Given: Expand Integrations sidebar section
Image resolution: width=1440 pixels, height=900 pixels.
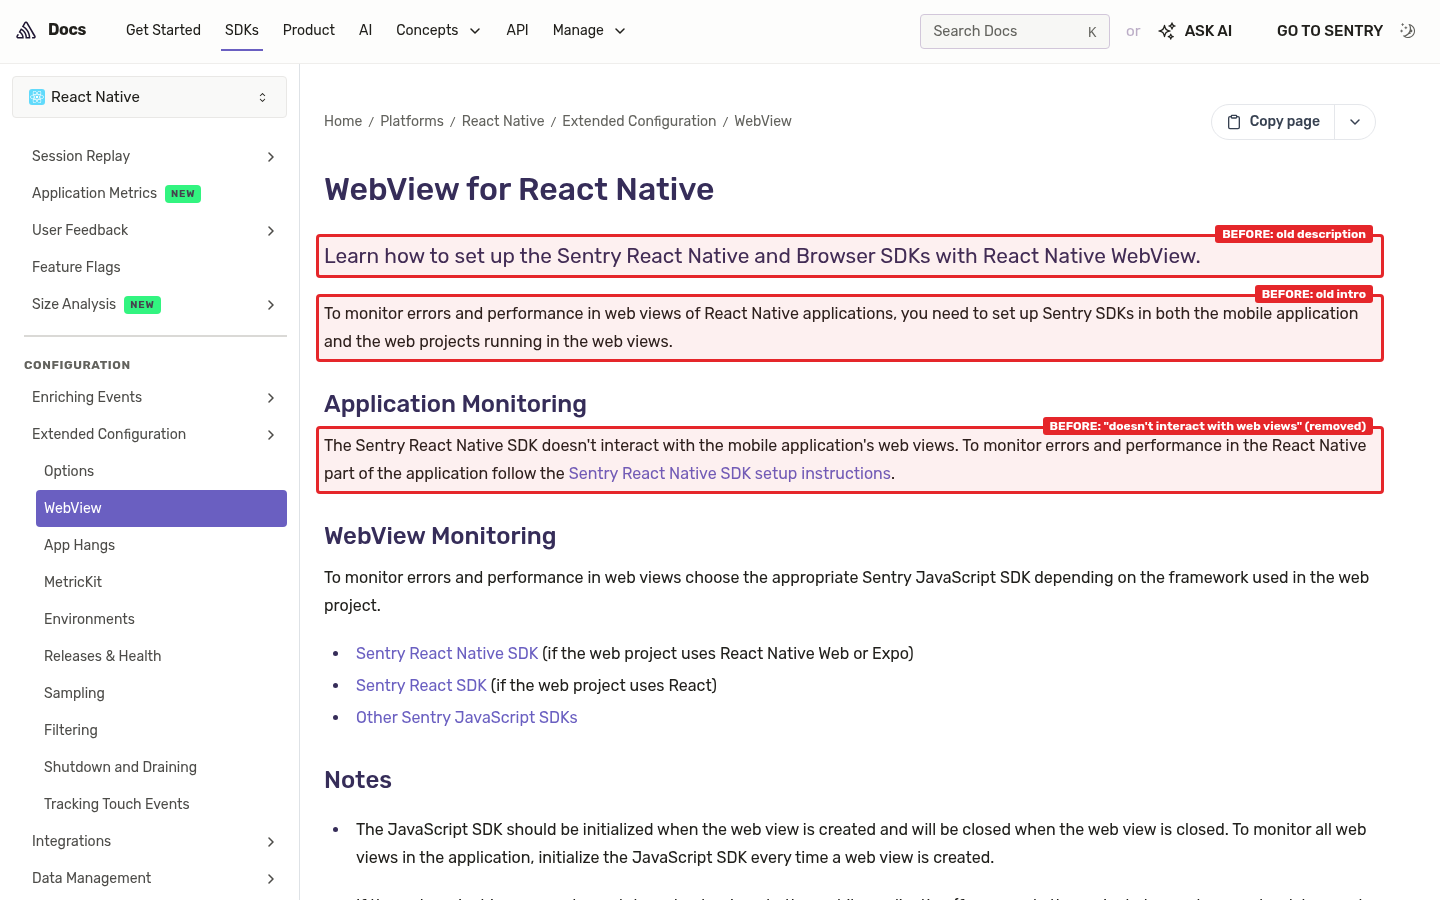Looking at the screenshot, I should coord(271,842).
